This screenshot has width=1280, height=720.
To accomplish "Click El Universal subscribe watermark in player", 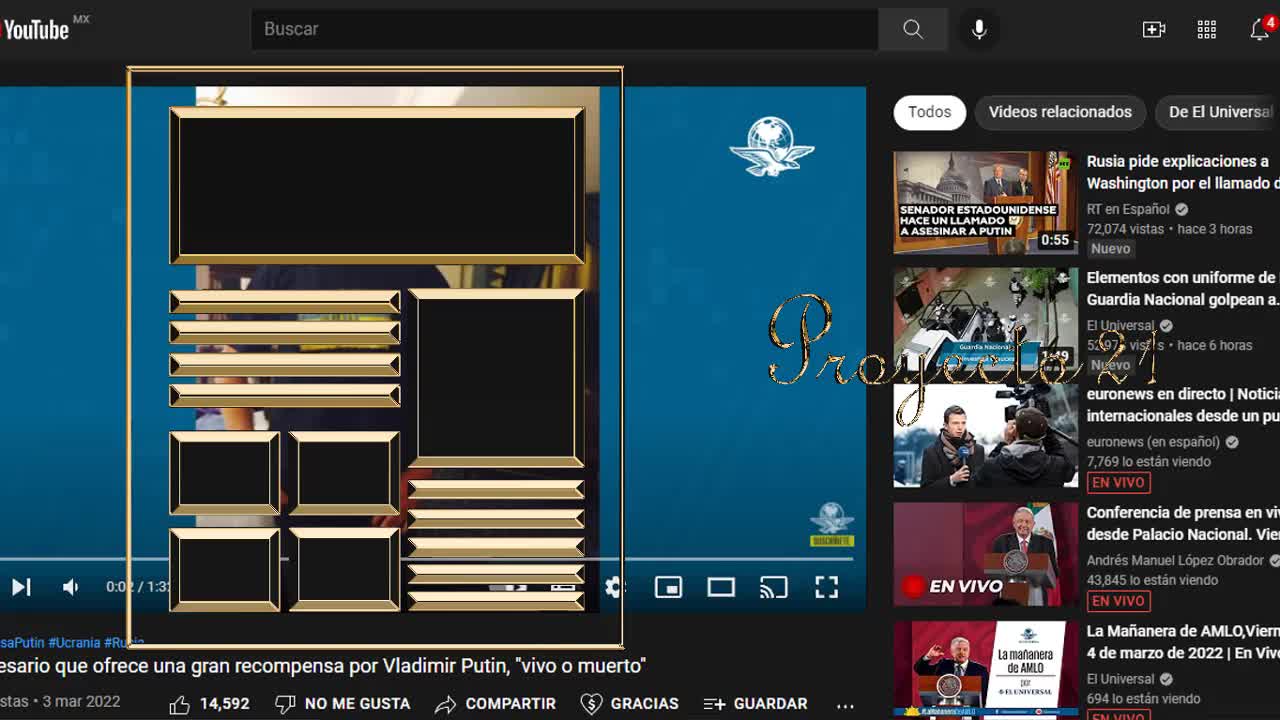I will (831, 525).
